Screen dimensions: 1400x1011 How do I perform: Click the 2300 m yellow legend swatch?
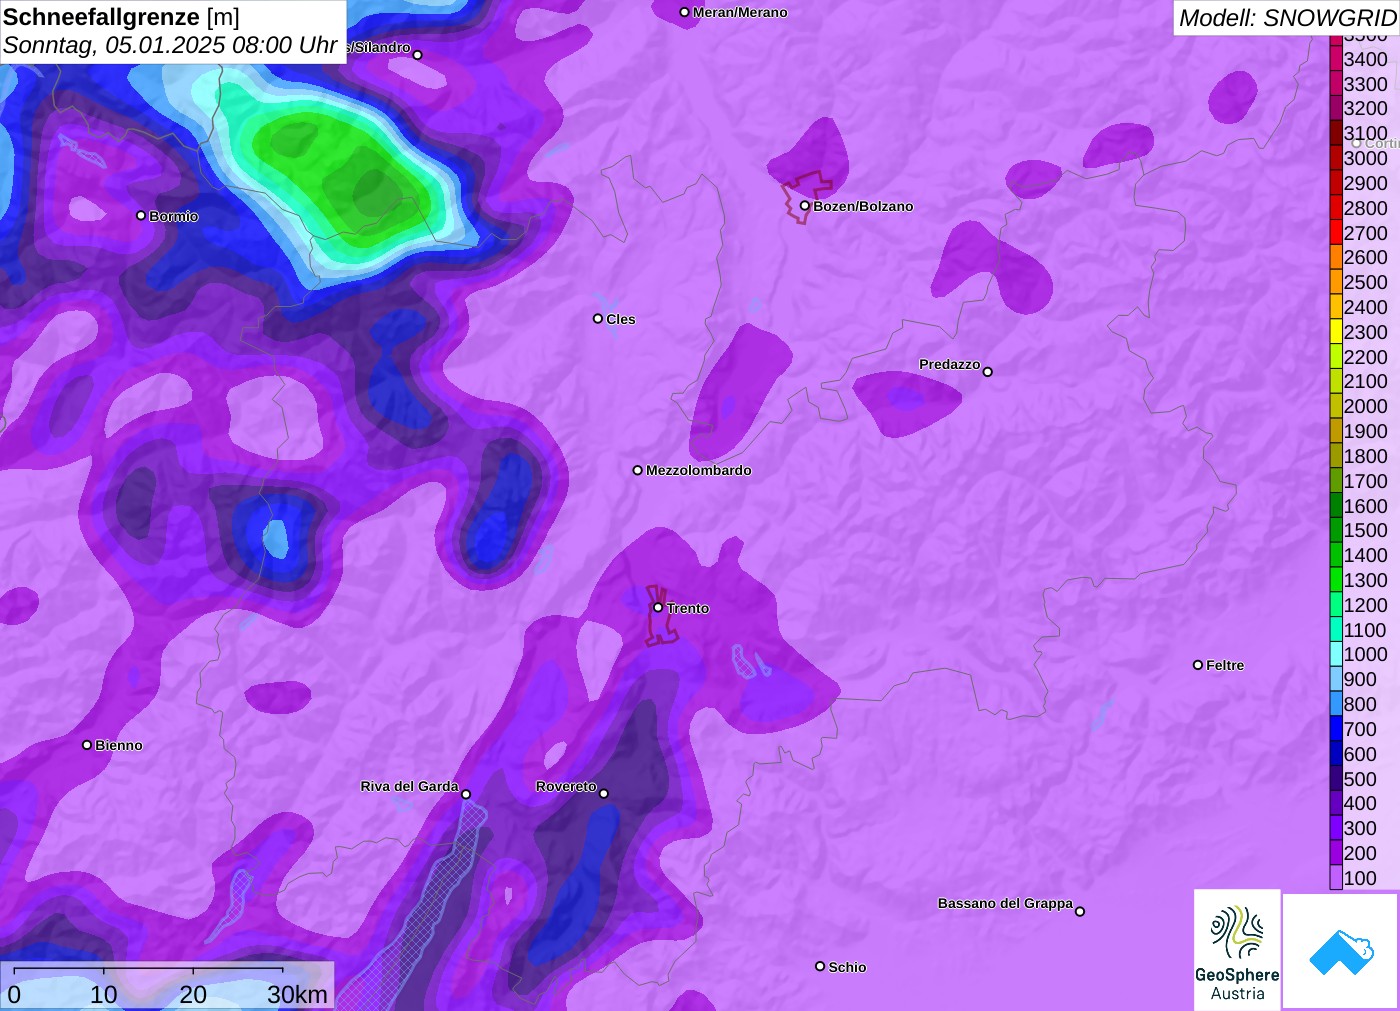point(1336,332)
